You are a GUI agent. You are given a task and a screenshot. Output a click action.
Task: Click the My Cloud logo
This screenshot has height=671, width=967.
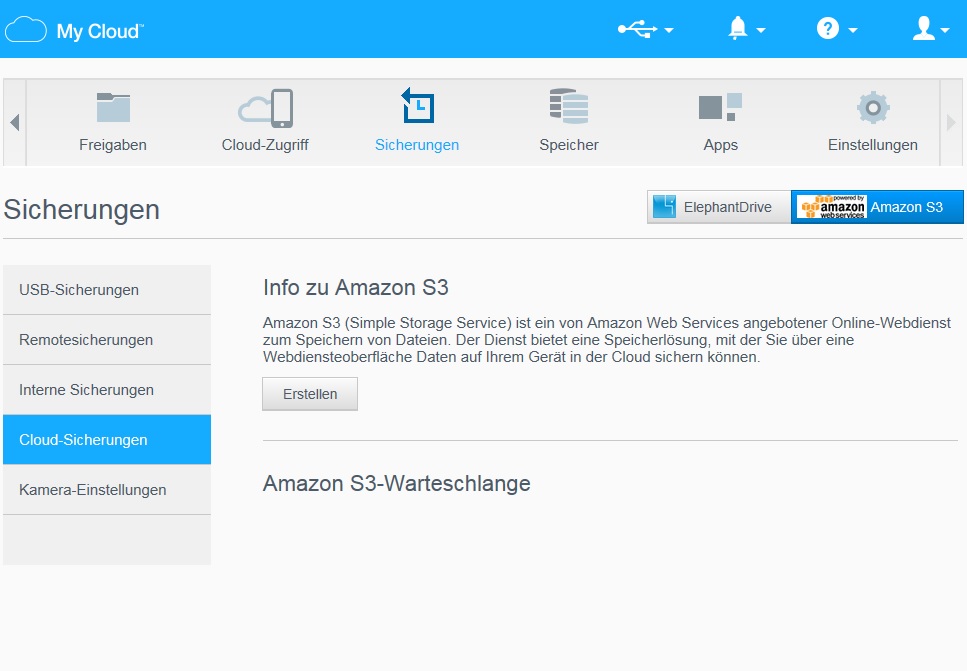coord(75,30)
